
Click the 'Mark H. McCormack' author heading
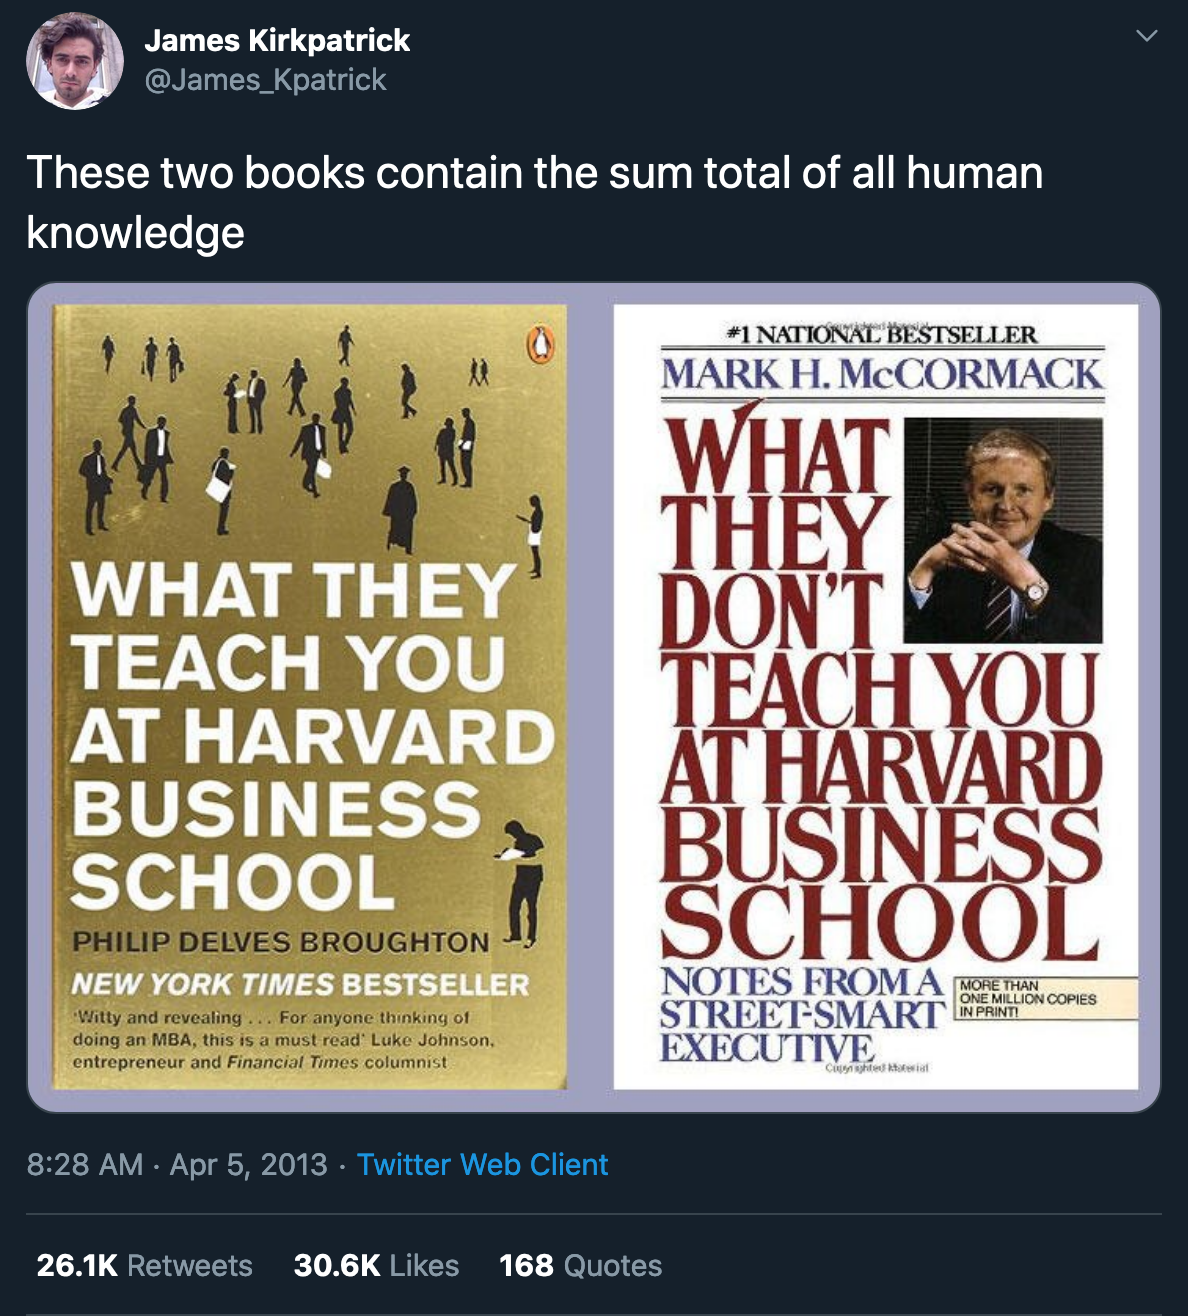[x=882, y=374]
